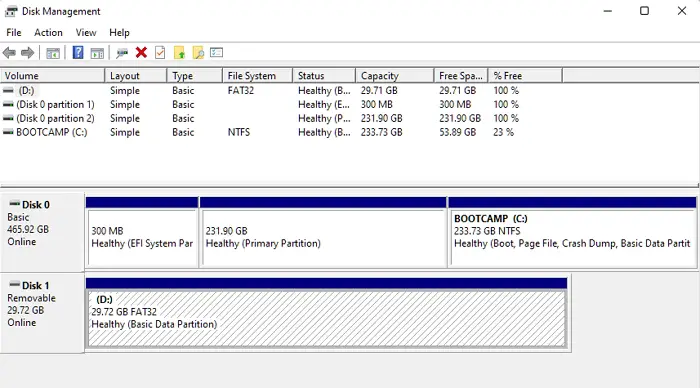Select the (D:) FAT32 partition block
Image resolution: width=700 pixels, height=388 pixels.
[327, 313]
